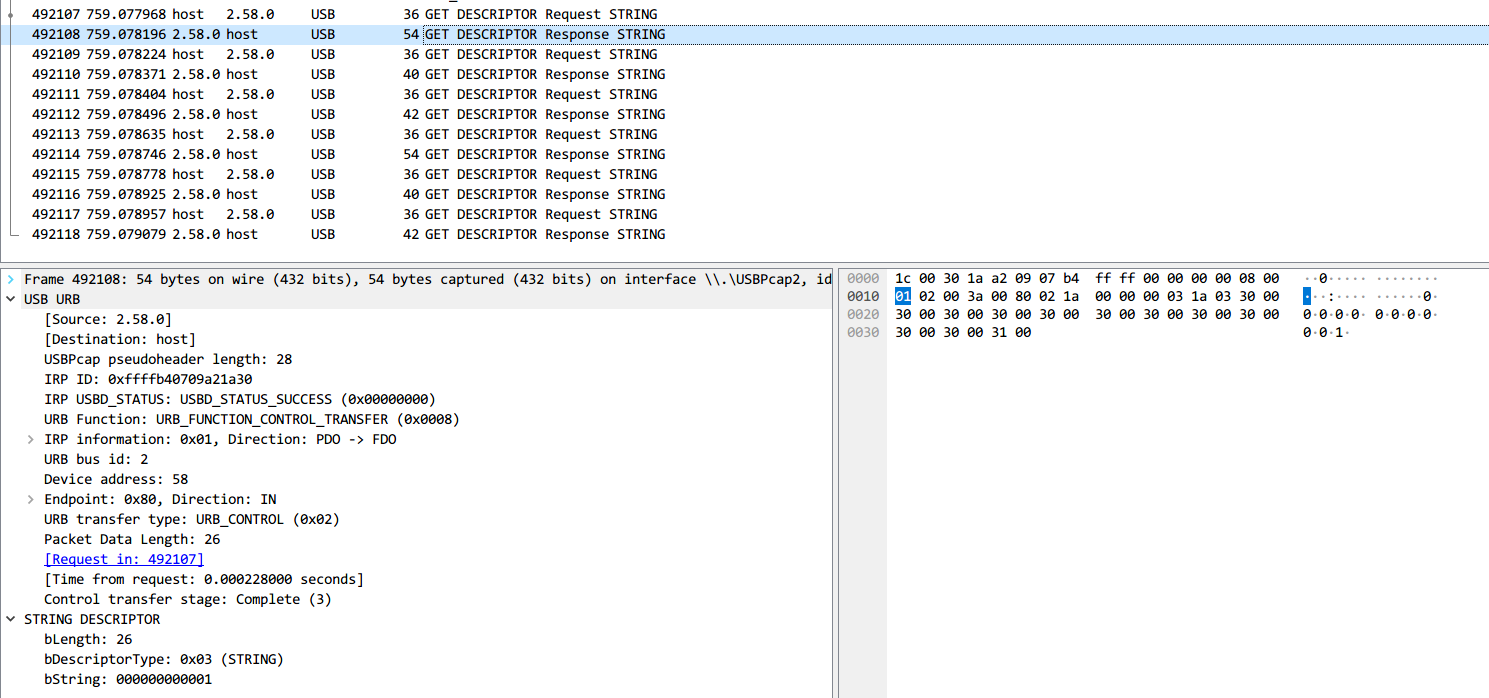
Task: Collapse the STRING DESCRIPTOR subtree
Action: (12, 619)
